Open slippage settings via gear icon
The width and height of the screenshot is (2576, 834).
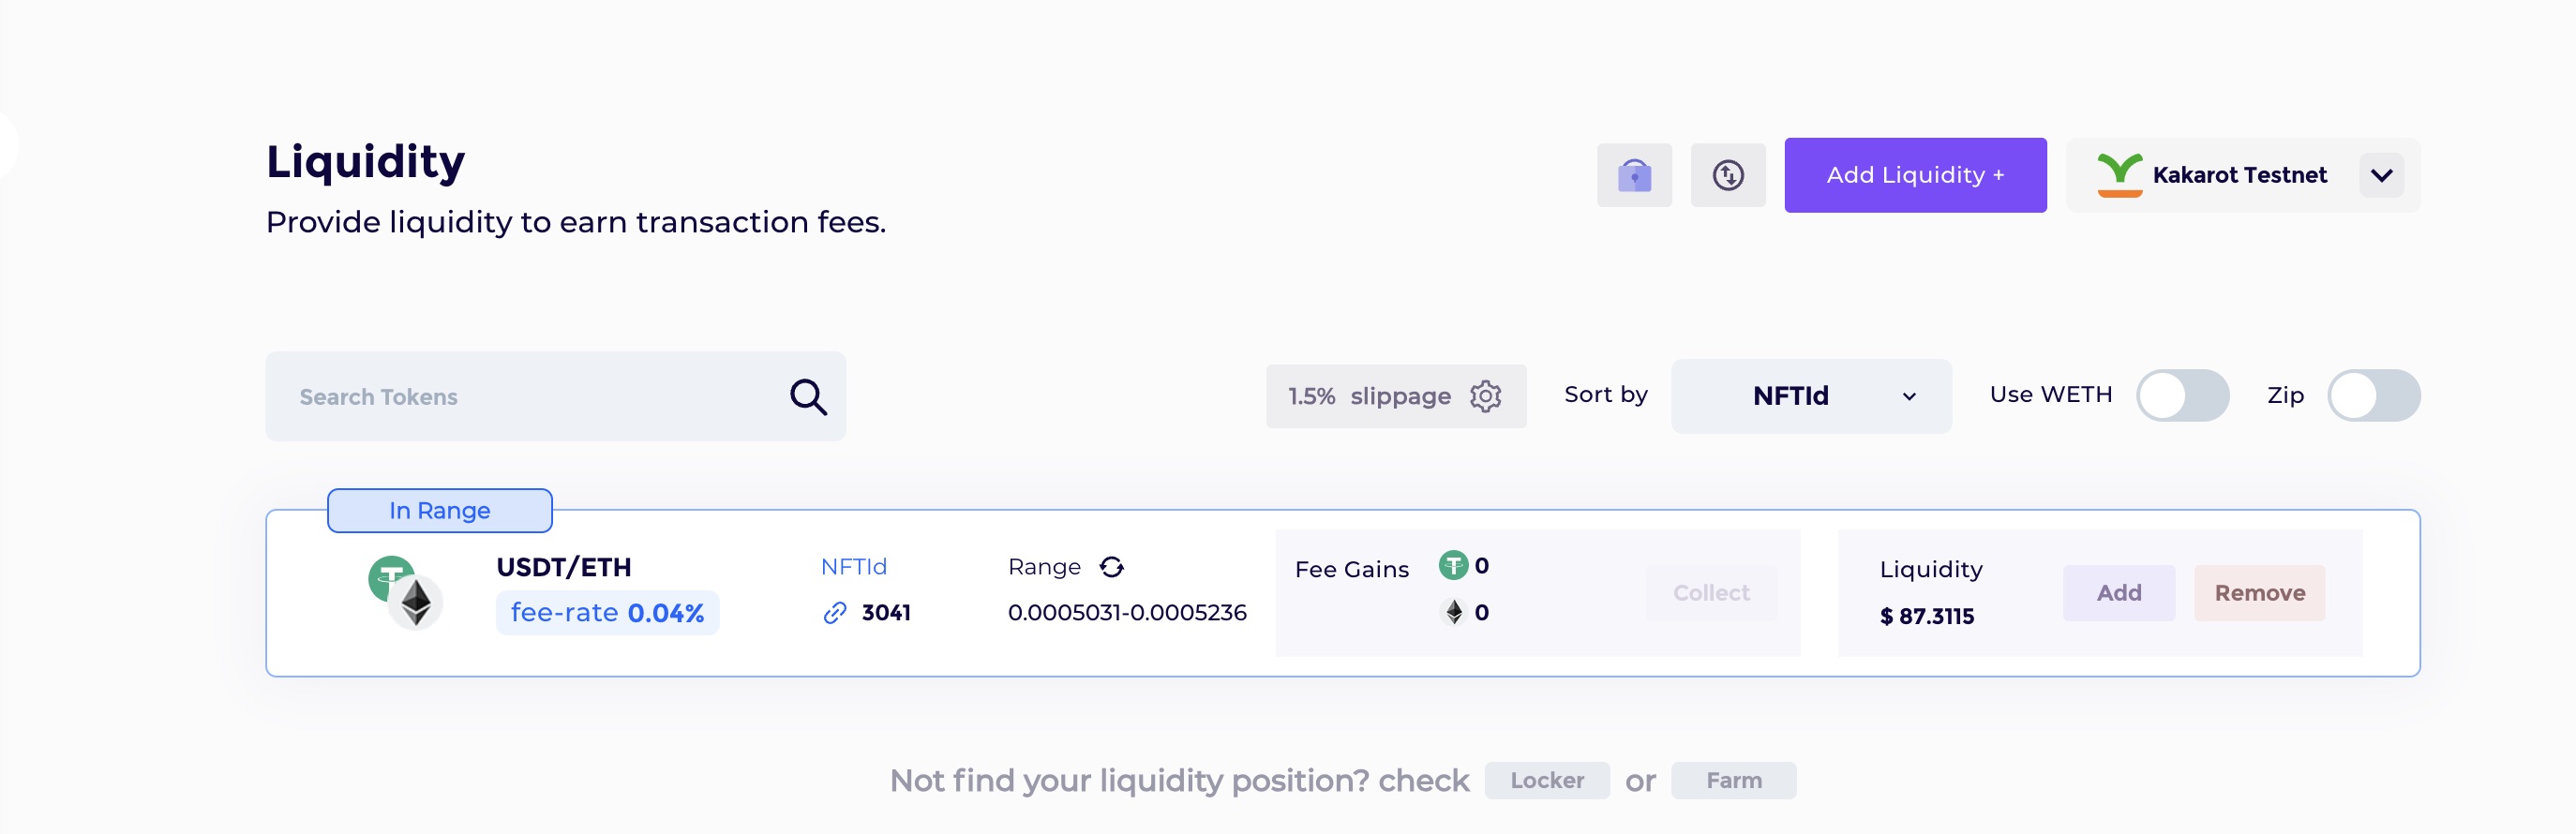(1486, 396)
